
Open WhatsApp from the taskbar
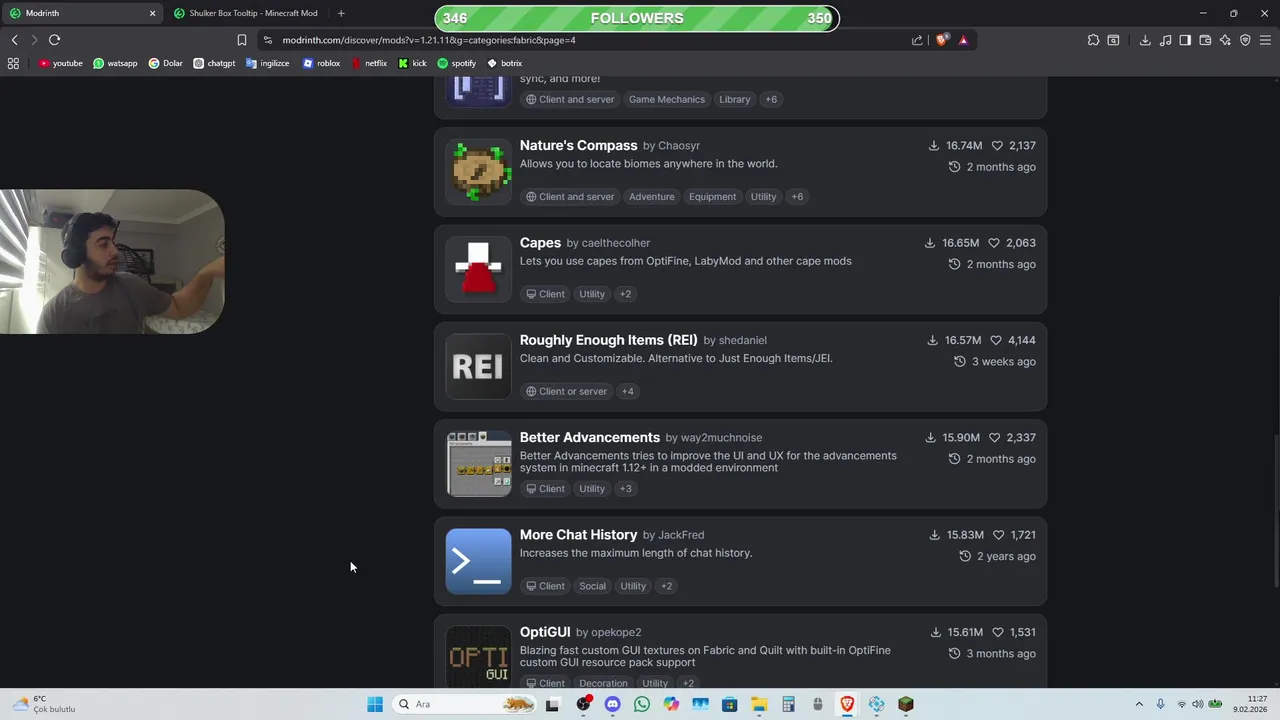(642, 704)
